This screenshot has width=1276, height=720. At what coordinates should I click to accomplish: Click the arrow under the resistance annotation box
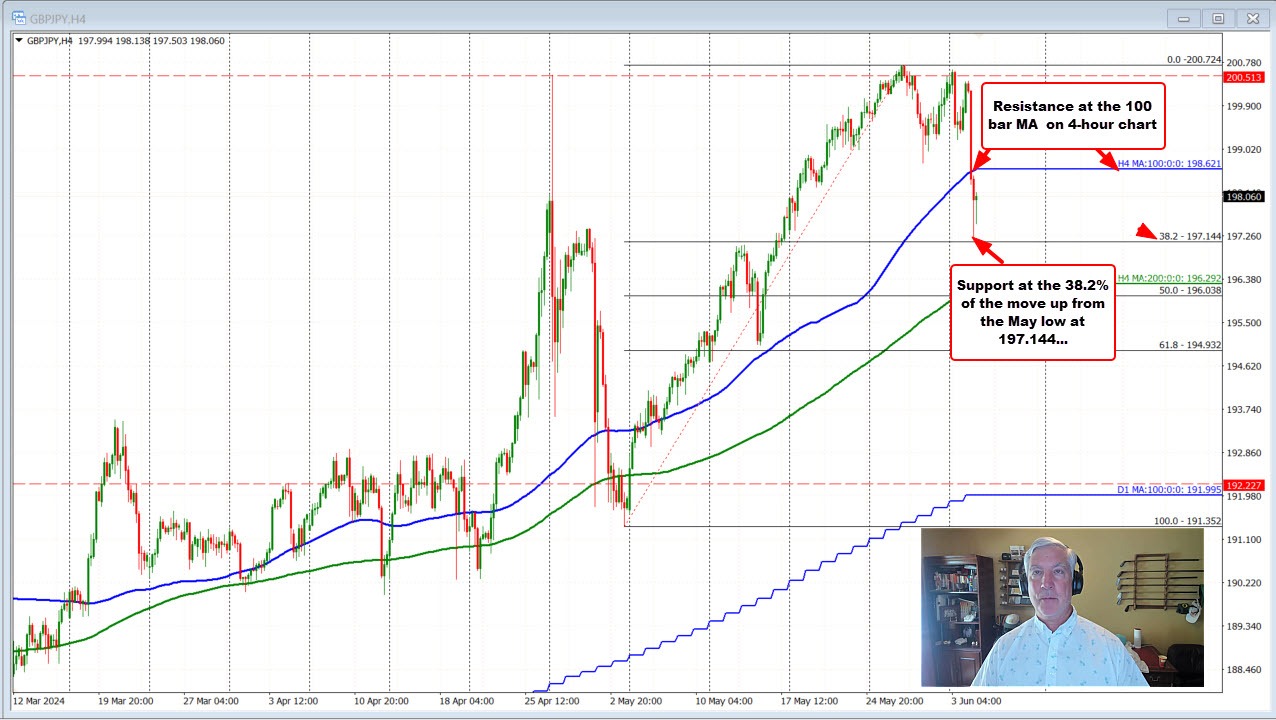1110,157
